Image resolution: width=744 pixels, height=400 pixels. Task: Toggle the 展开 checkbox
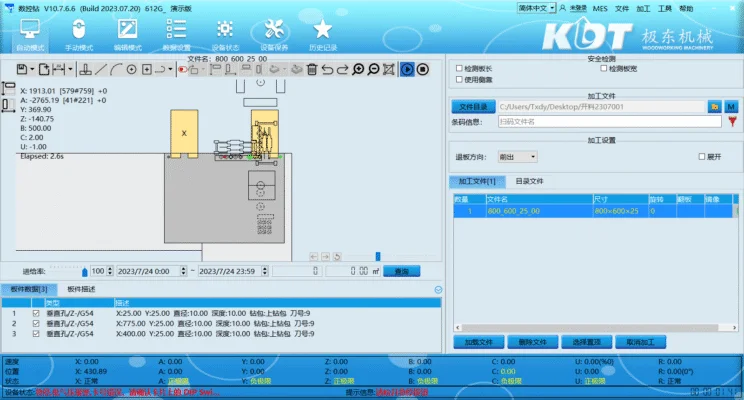[702, 157]
